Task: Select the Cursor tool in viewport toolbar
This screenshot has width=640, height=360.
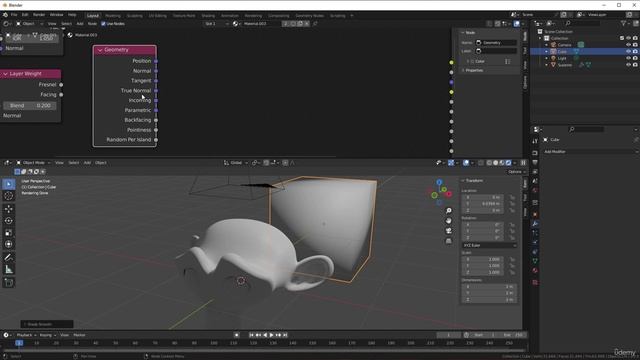Action: (8, 196)
